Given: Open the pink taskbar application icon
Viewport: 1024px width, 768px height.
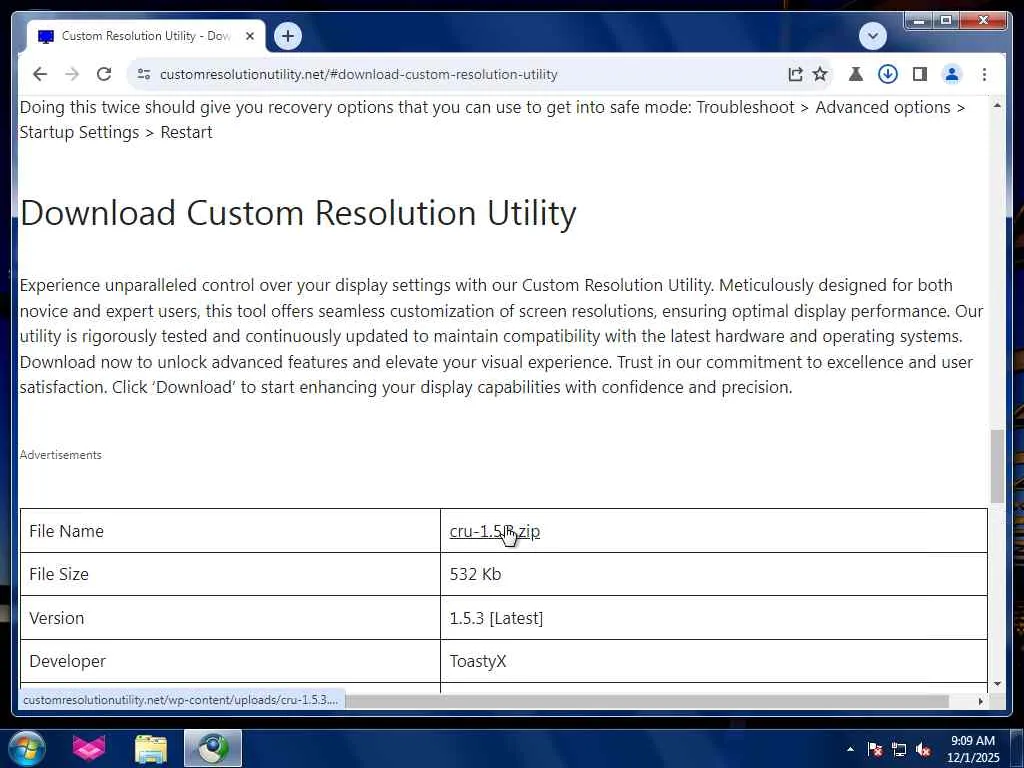Looking at the screenshot, I should [x=88, y=748].
